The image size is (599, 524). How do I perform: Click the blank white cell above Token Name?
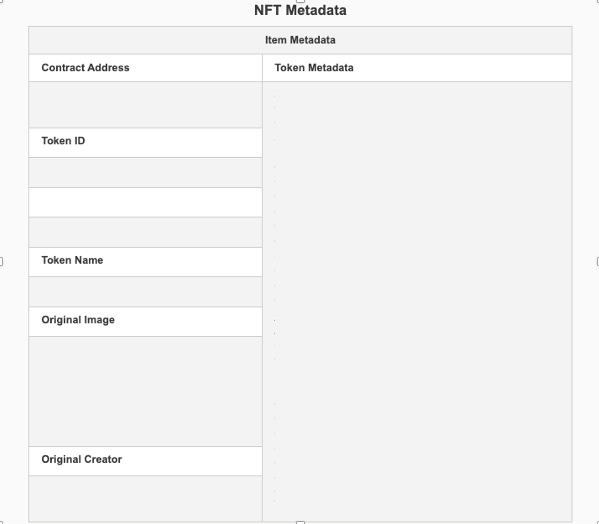(146, 202)
